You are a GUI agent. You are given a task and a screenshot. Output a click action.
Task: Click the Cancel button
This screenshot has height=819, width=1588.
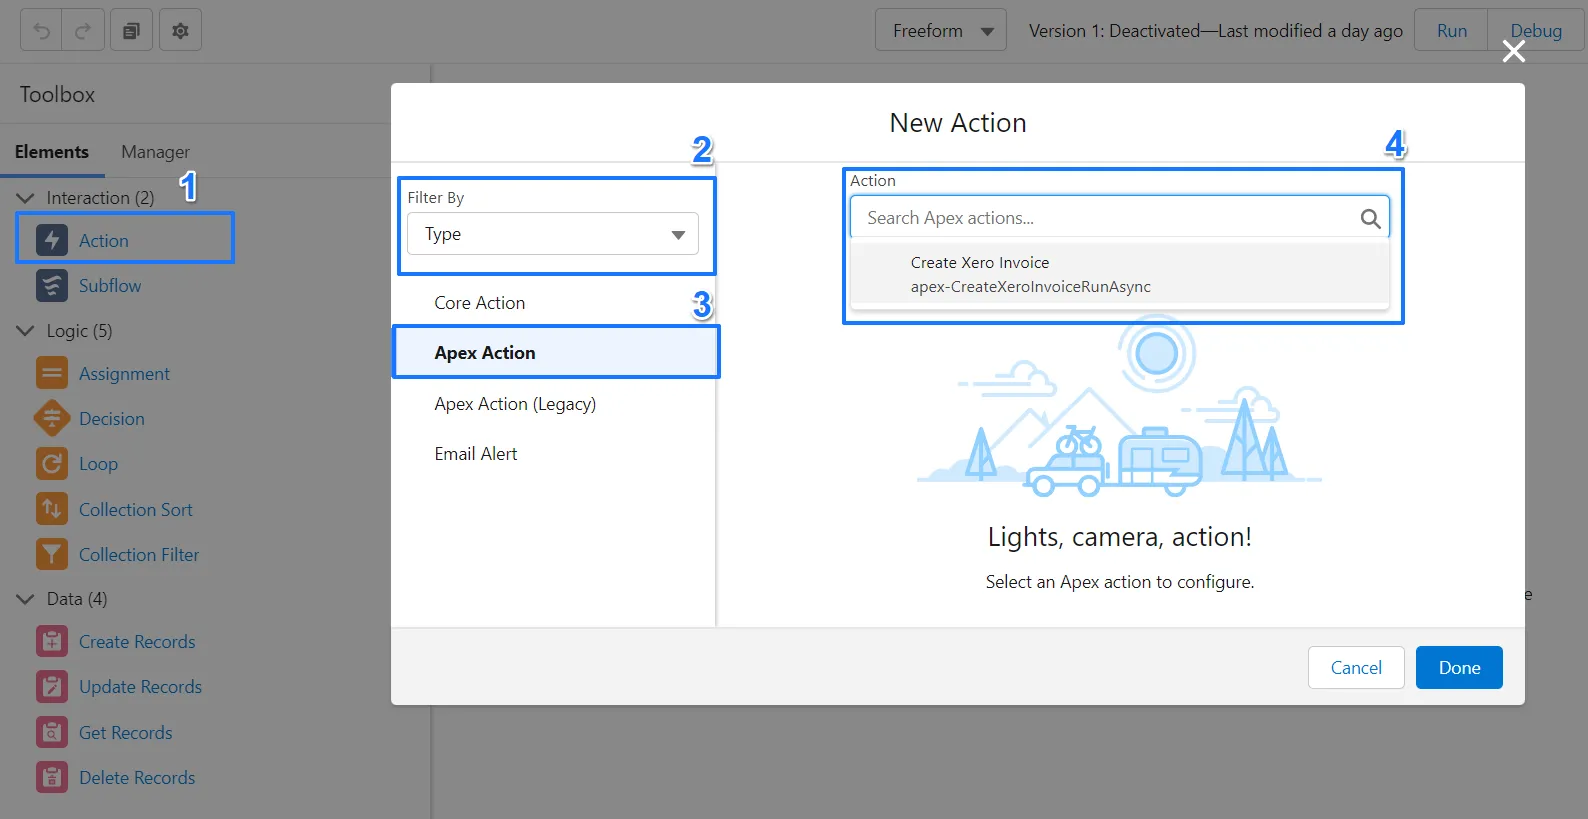(x=1356, y=667)
